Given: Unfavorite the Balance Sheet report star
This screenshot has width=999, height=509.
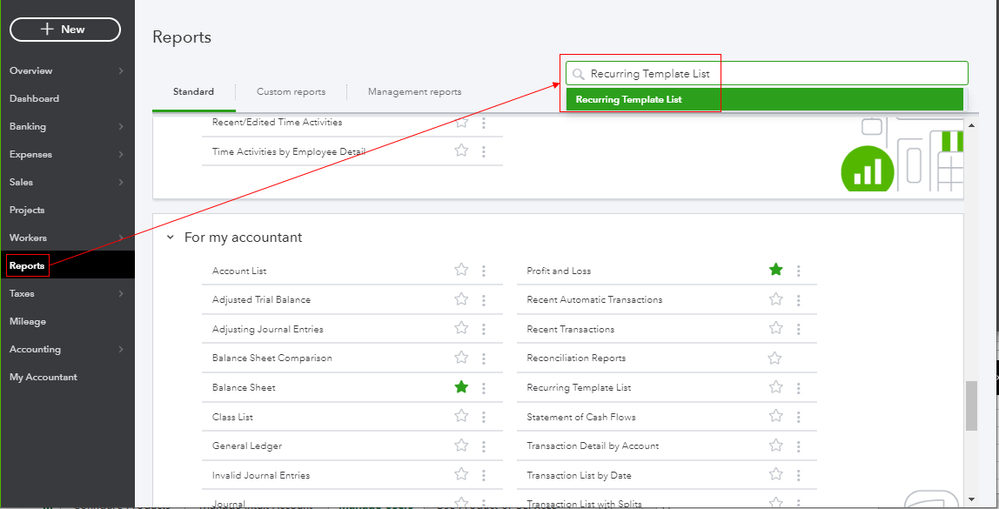Looking at the screenshot, I should pyautogui.click(x=461, y=387).
